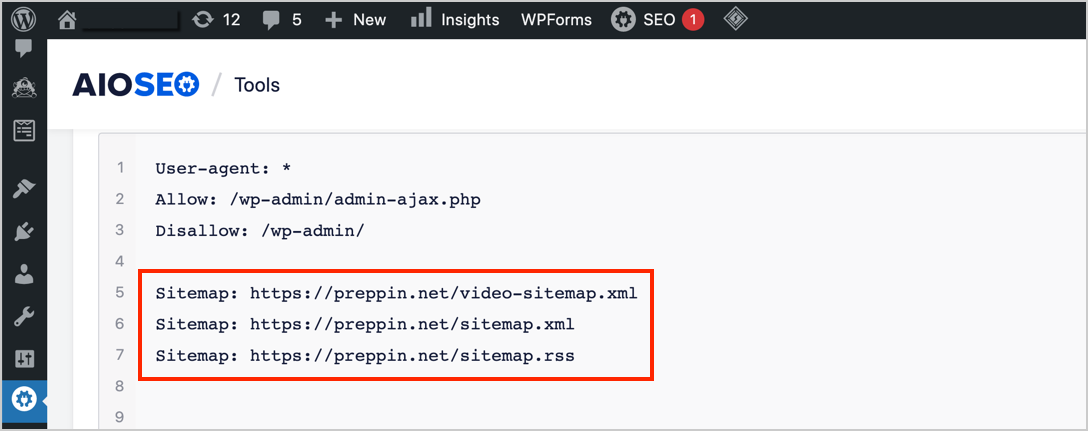
Task: Open the 12 pending updates
Action: click(216, 19)
